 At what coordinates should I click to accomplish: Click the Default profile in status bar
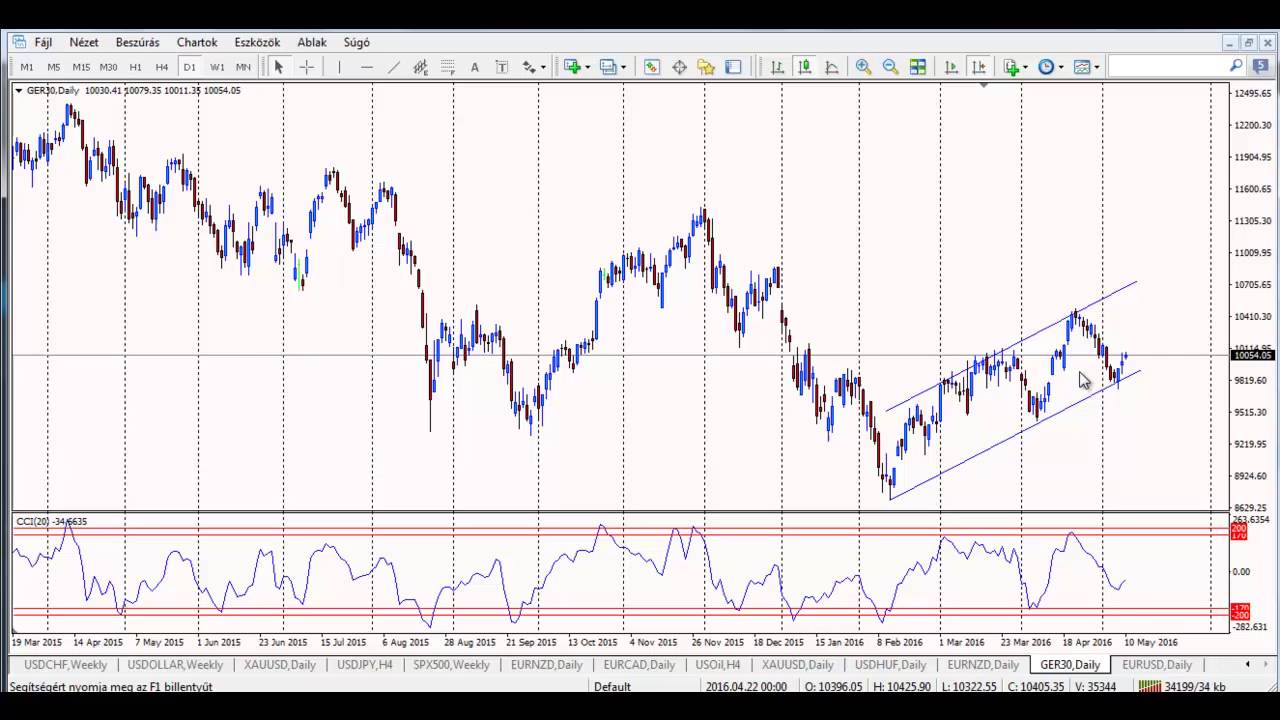click(612, 687)
